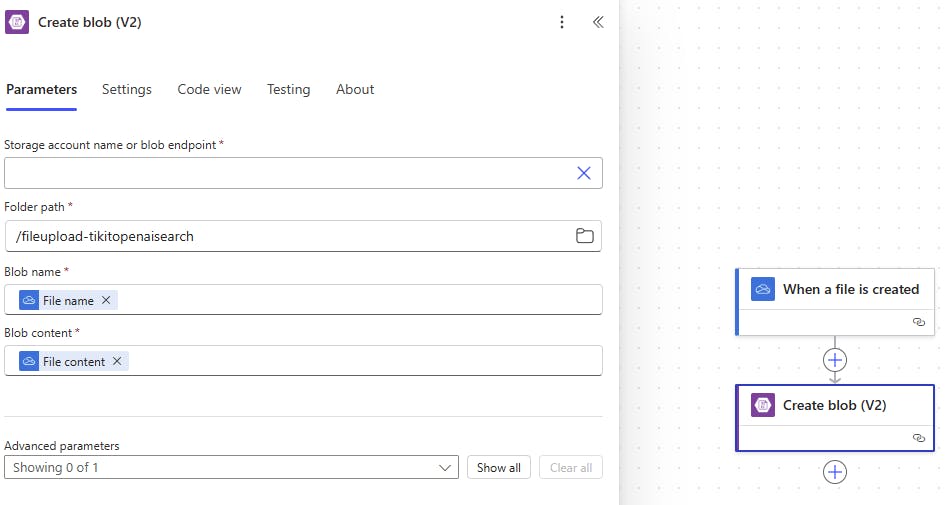Remove the File name token

coord(106,300)
